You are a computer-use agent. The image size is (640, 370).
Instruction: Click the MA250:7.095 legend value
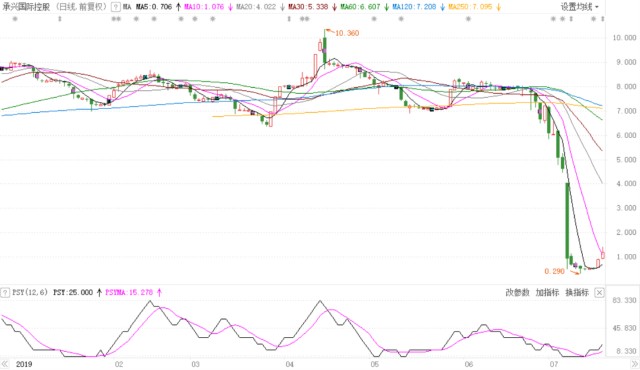coord(470,7)
